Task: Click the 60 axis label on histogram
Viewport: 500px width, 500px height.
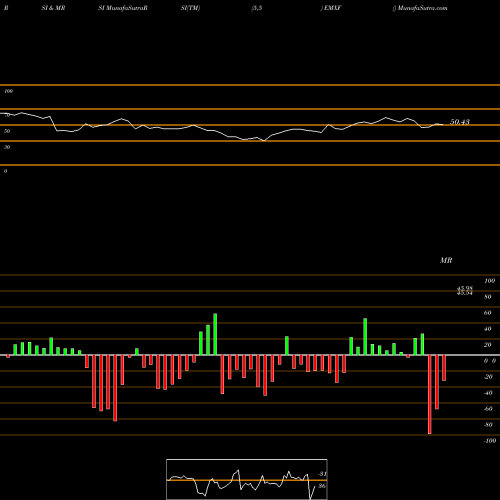Action: (487, 313)
